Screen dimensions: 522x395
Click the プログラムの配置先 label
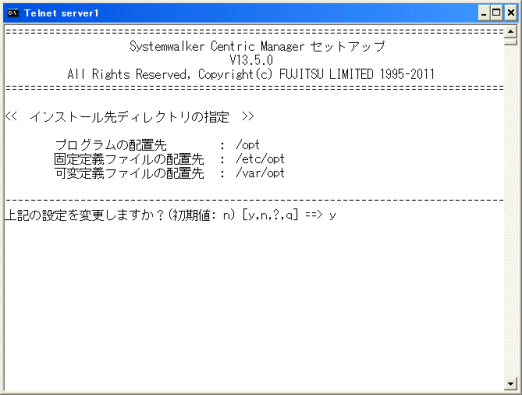pyautogui.click(x=110, y=145)
